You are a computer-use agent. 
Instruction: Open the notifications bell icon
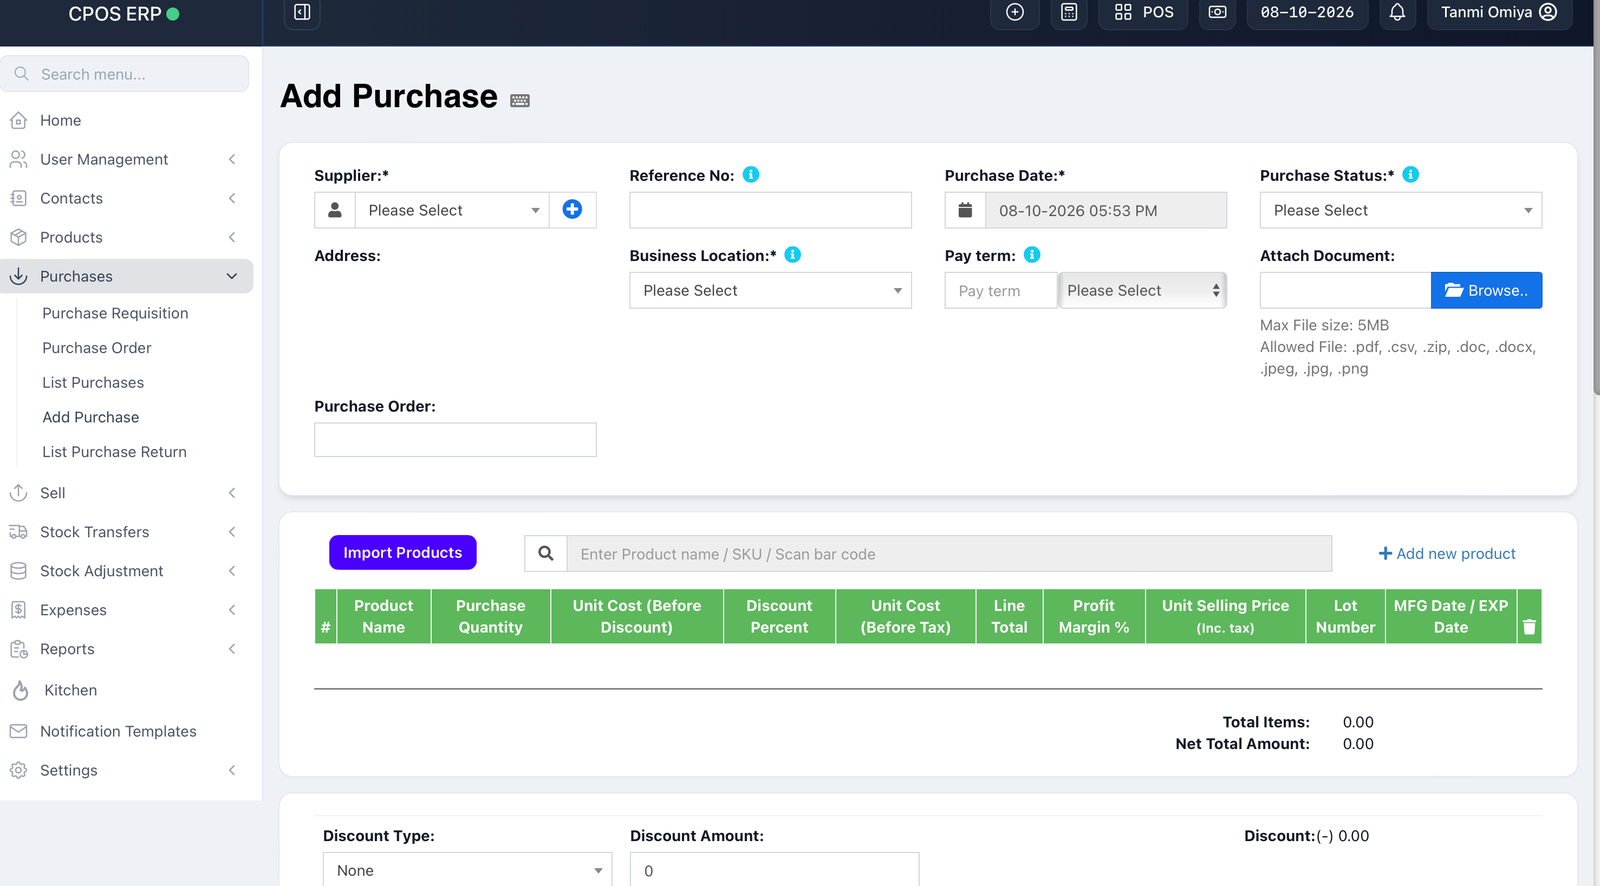[x=1397, y=13]
